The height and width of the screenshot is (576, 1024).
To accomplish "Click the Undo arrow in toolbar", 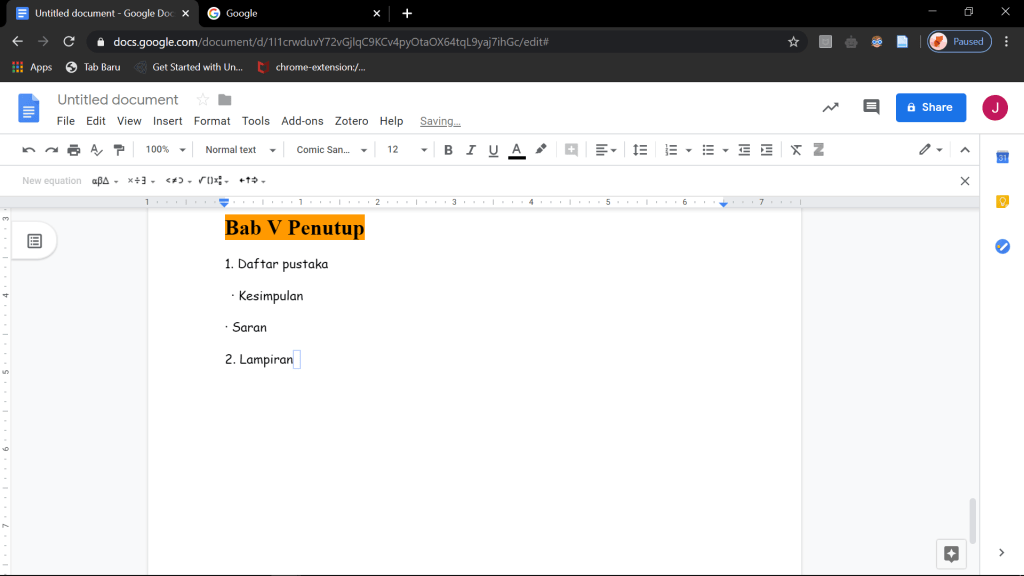I will [x=29, y=150].
